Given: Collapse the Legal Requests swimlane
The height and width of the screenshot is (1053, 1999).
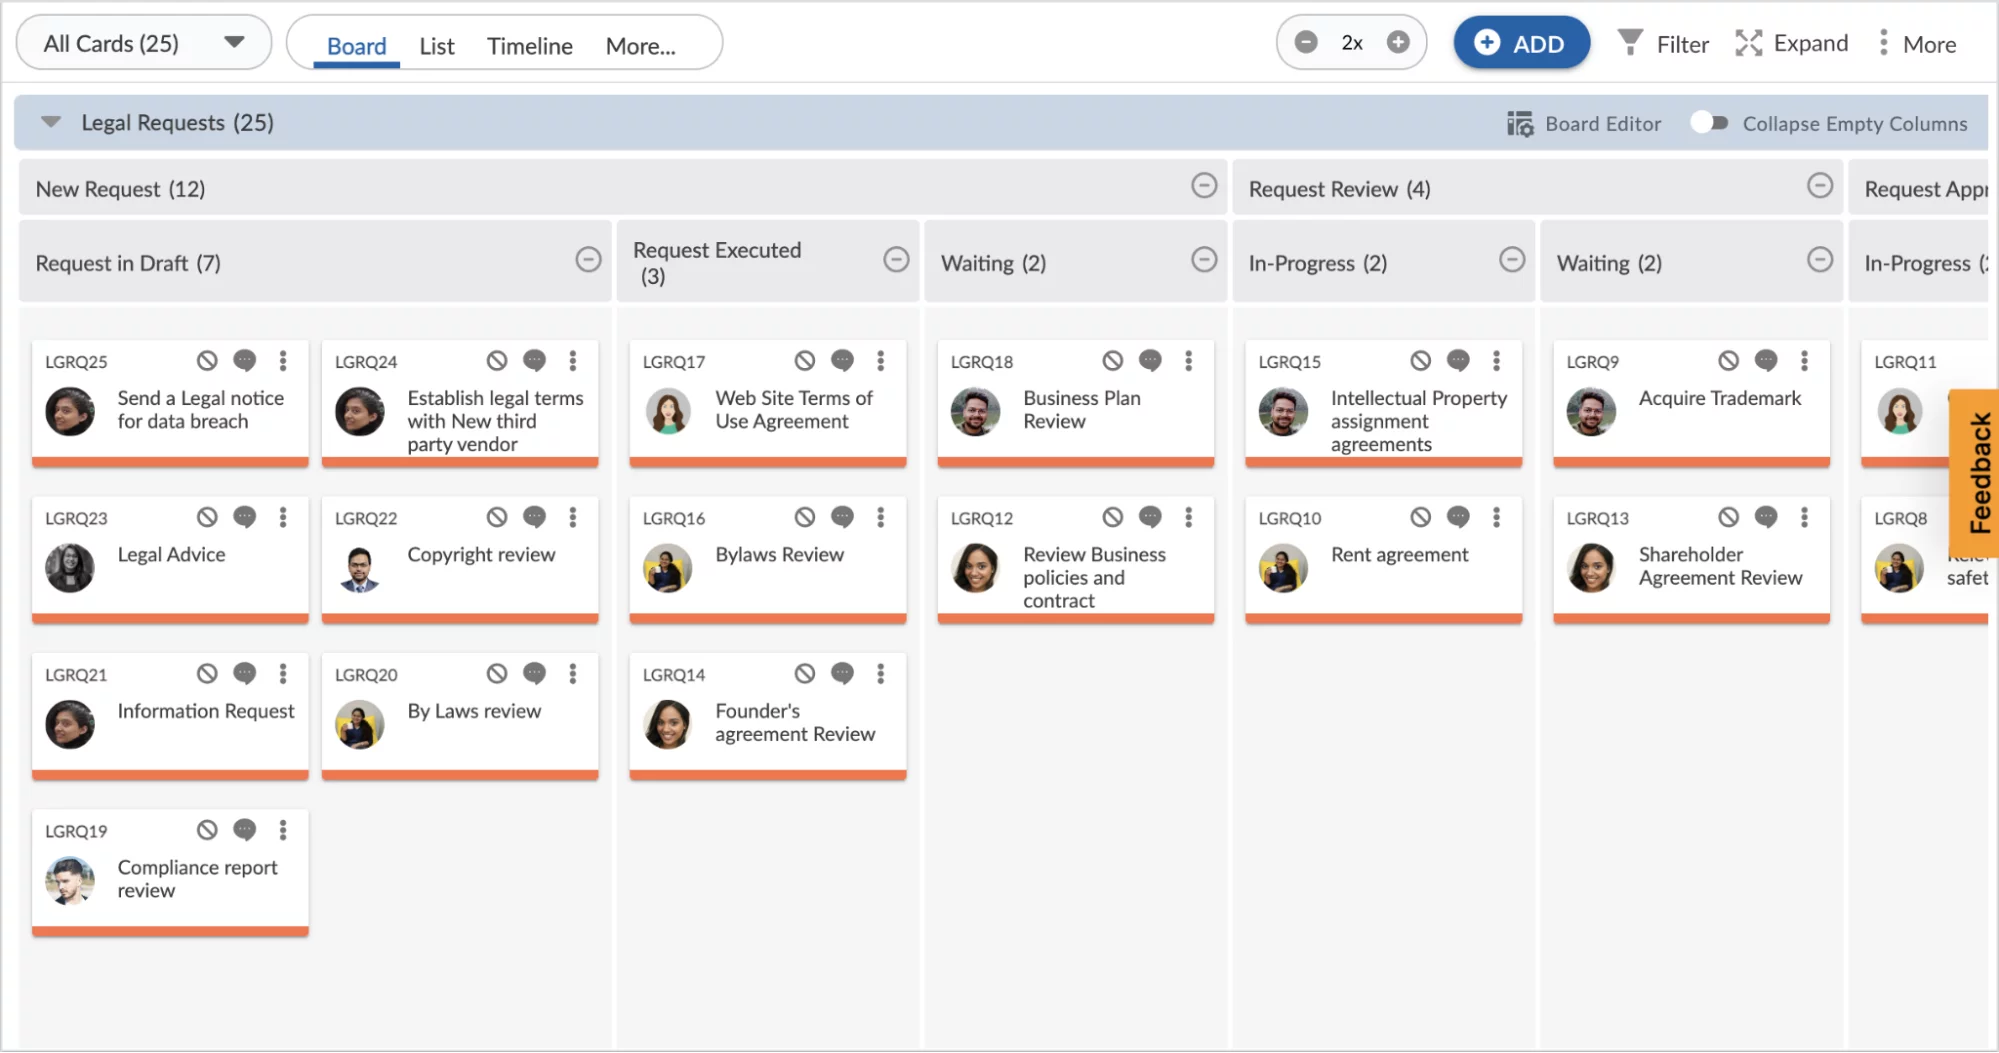Looking at the screenshot, I should [51, 122].
